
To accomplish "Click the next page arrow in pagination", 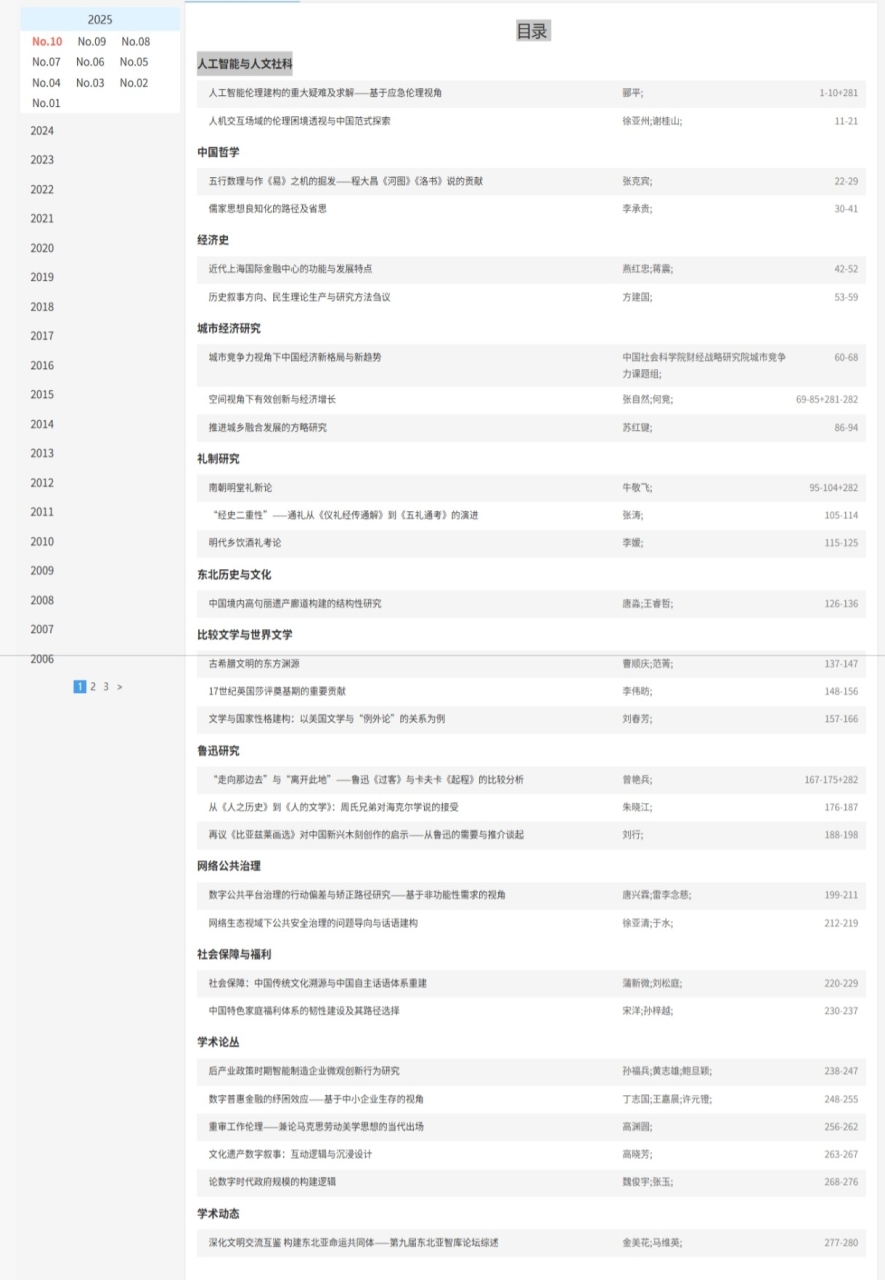I will (x=120, y=687).
